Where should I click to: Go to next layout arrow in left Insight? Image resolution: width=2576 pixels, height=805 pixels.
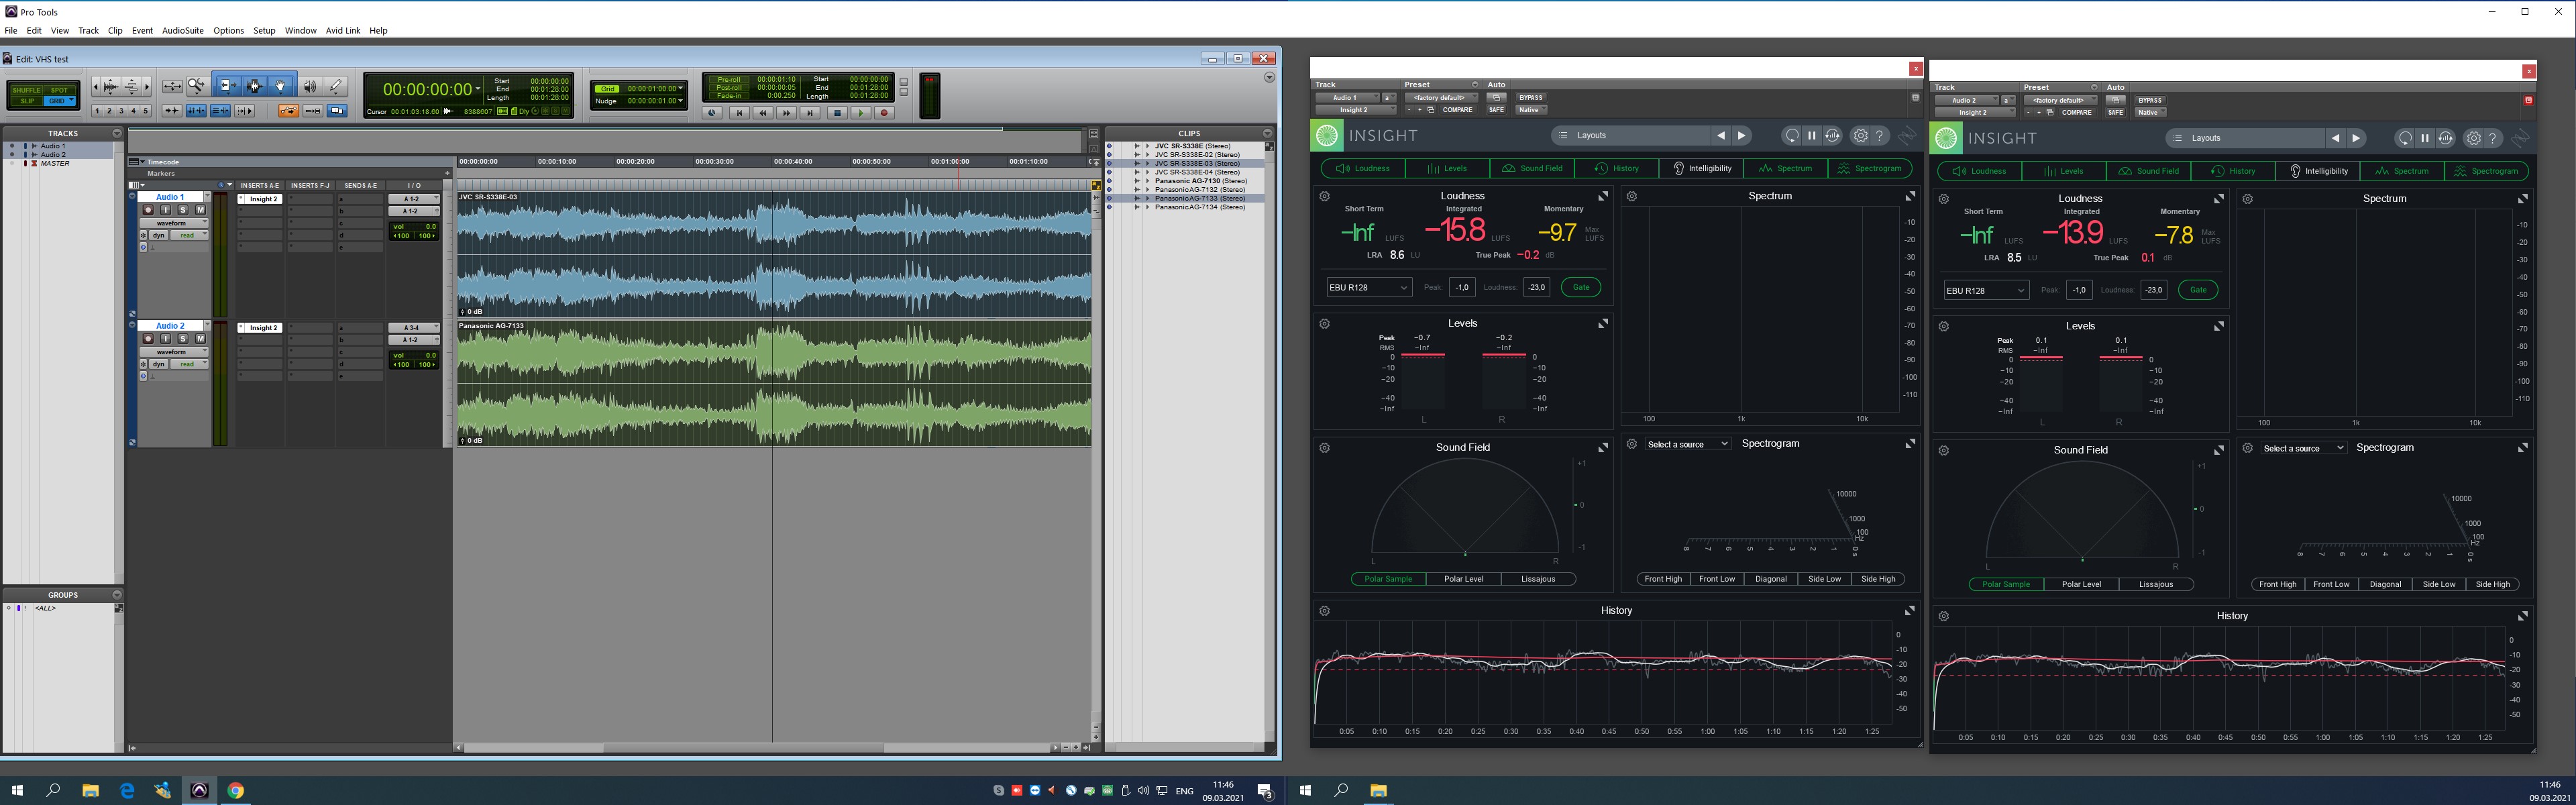point(1741,135)
